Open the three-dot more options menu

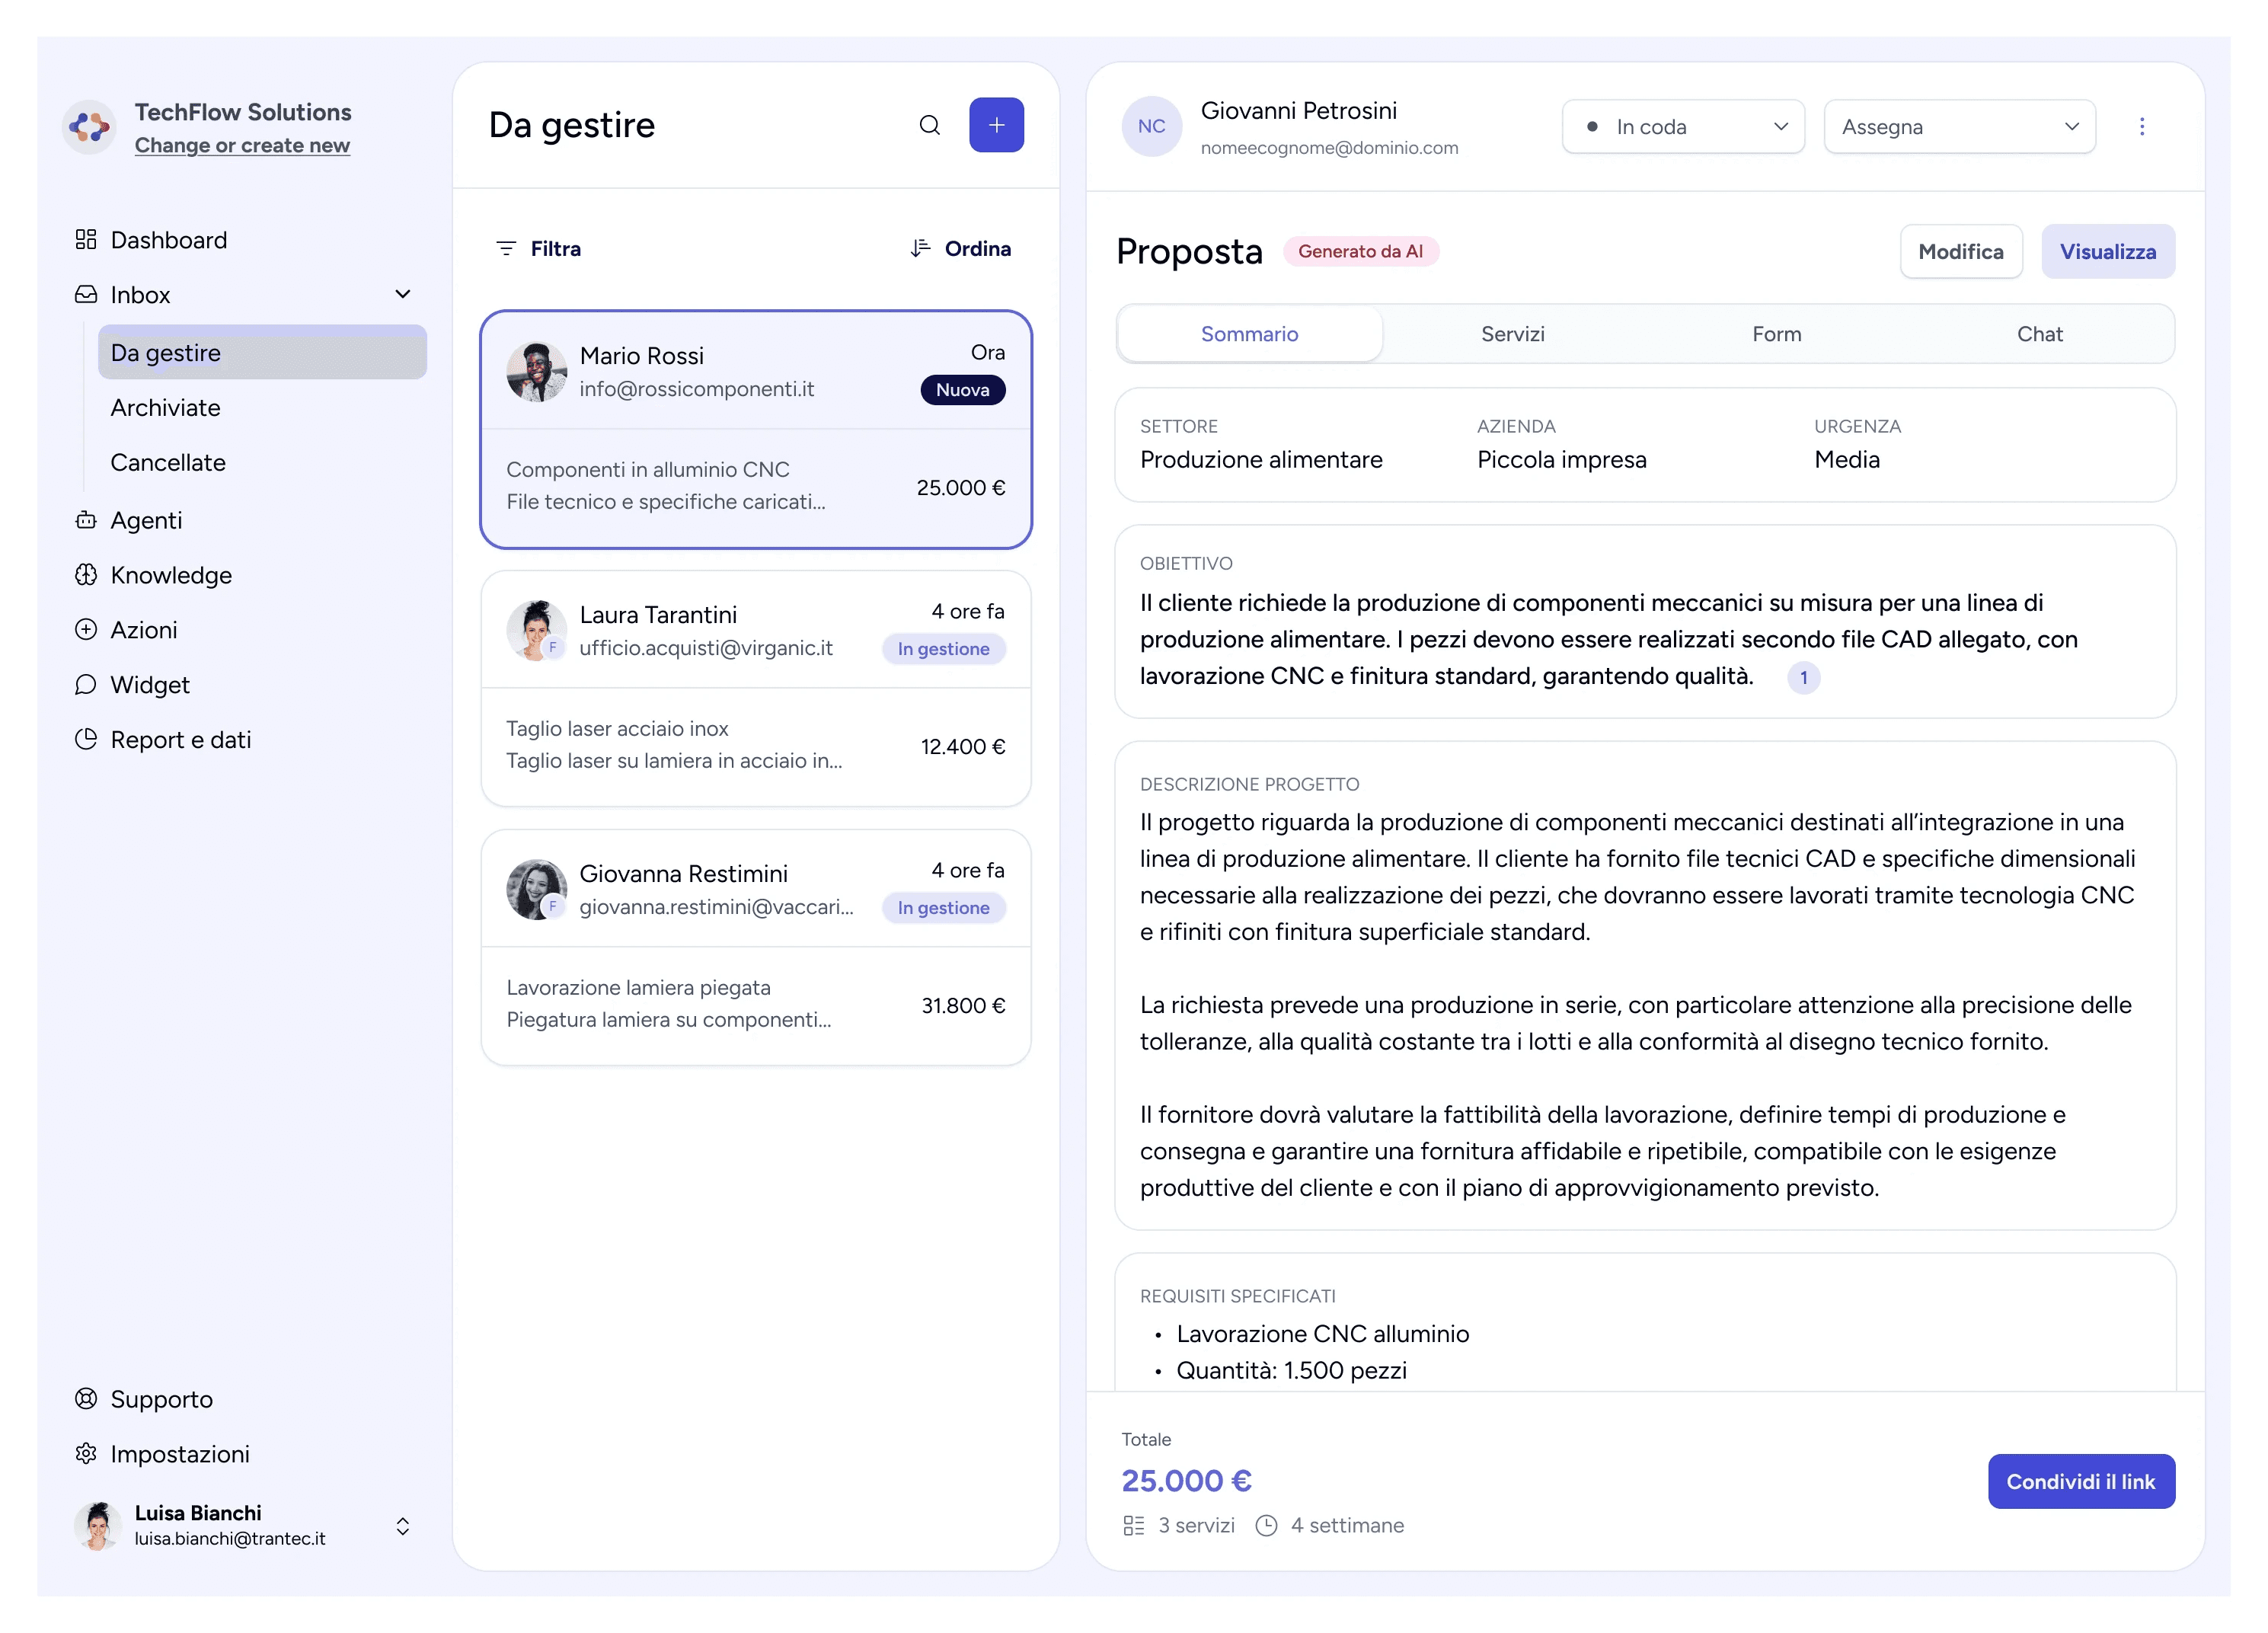pyautogui.click(x=2141, y=126)
